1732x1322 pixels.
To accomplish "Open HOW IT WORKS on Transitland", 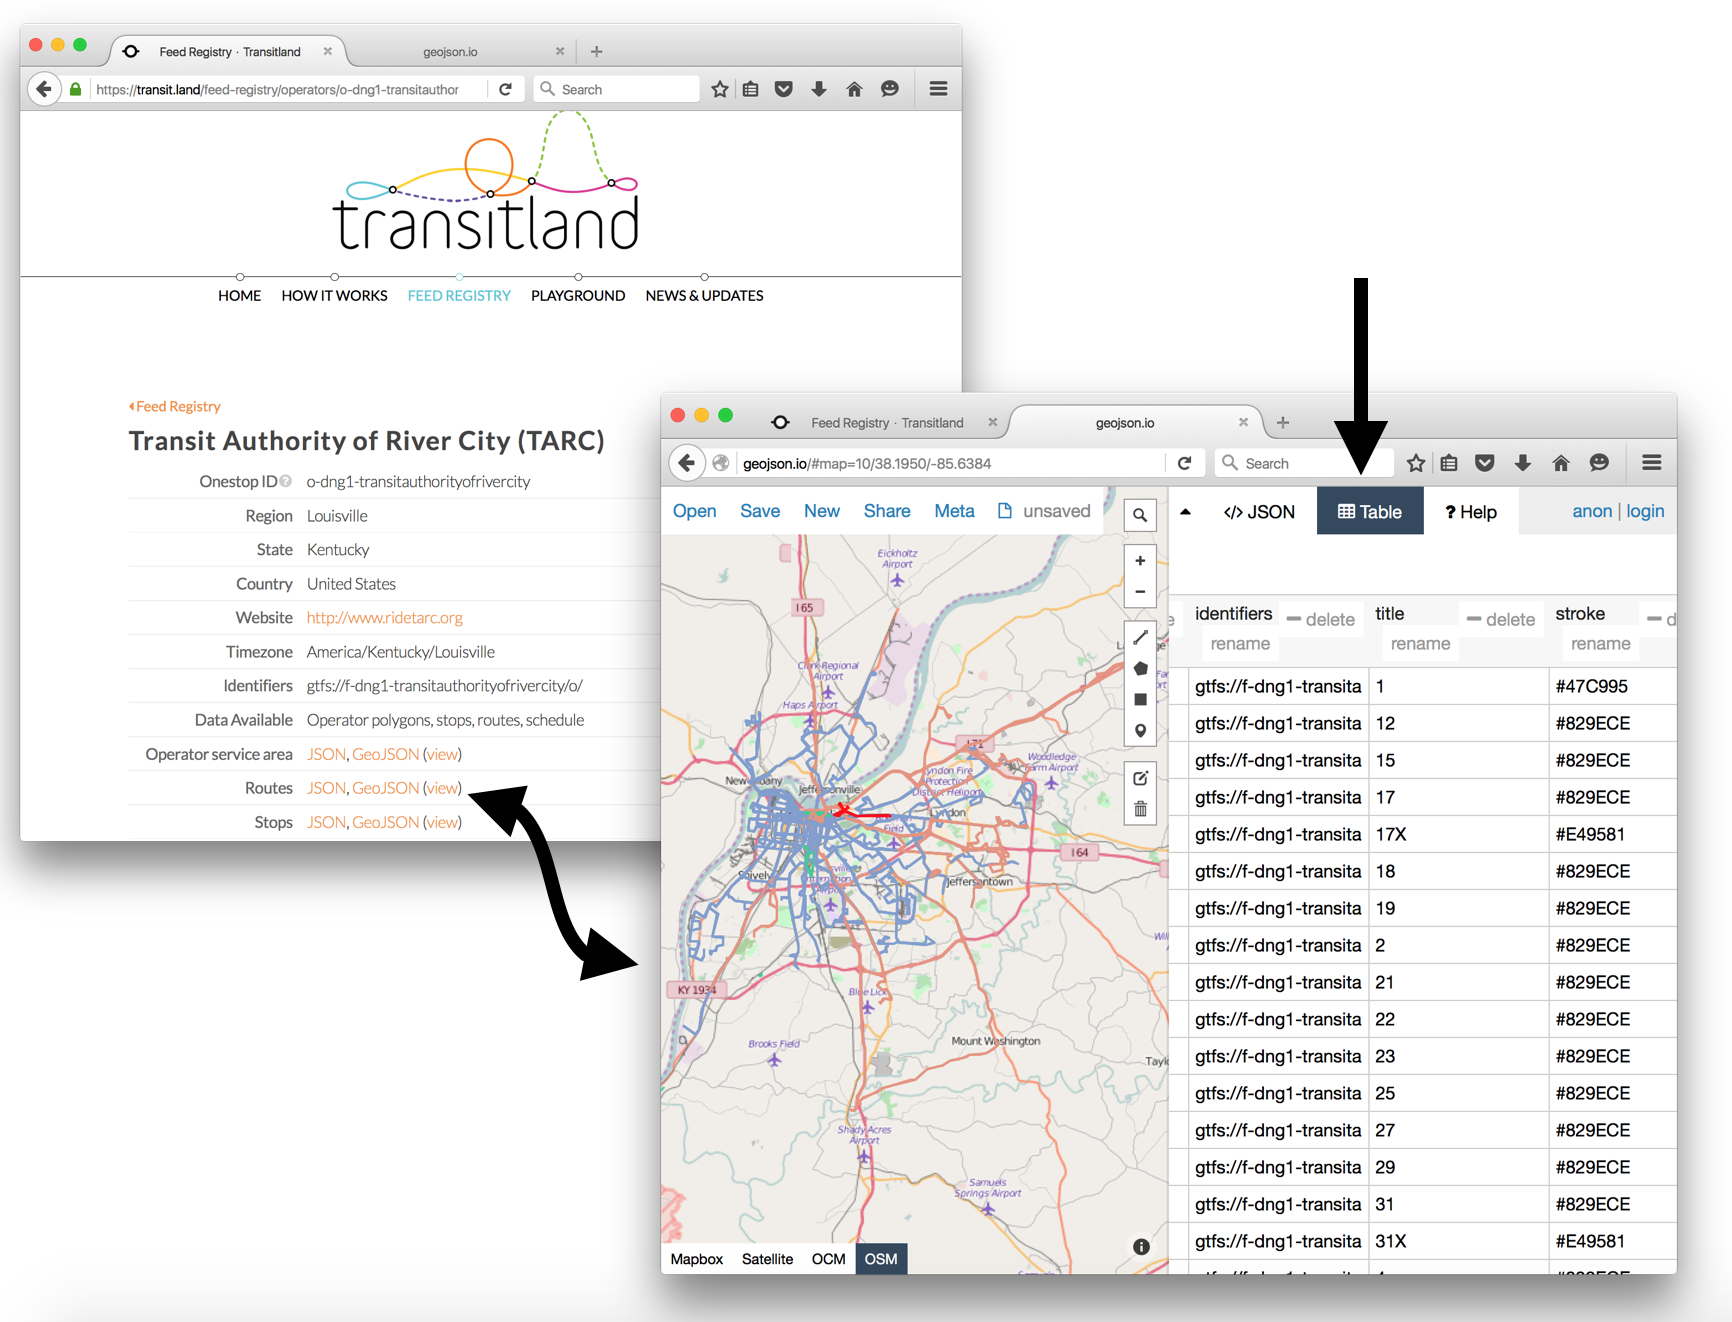I will 334,295.
